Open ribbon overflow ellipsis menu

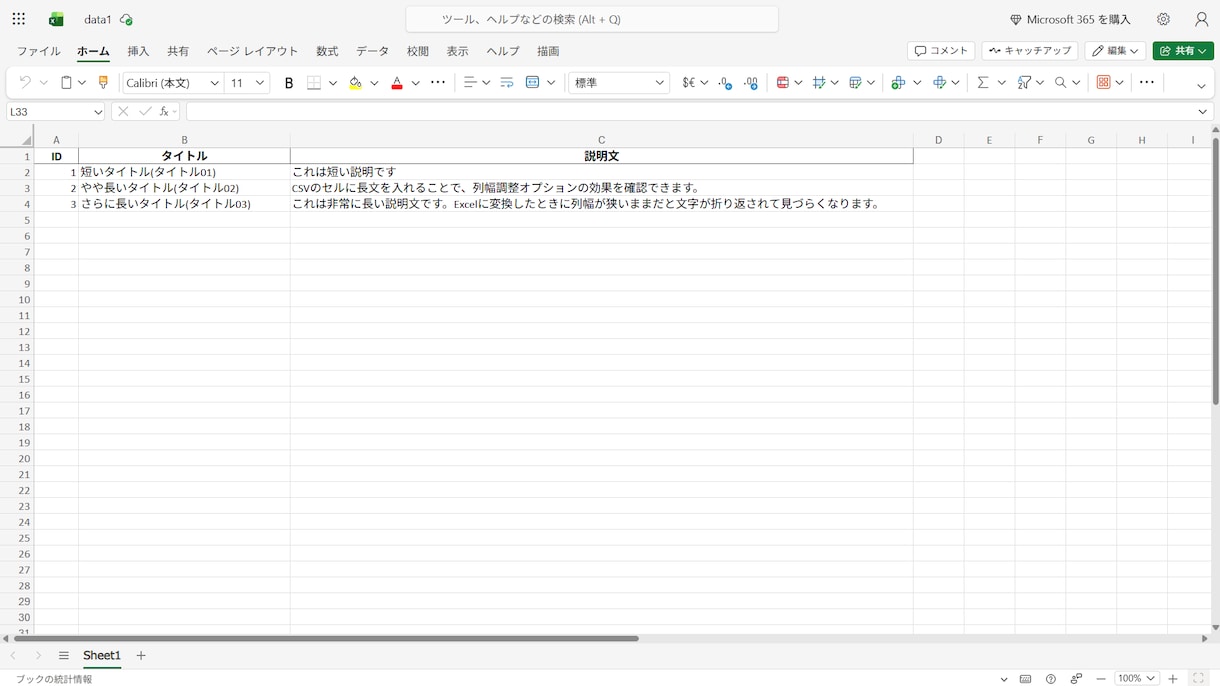coord(1147,83)
